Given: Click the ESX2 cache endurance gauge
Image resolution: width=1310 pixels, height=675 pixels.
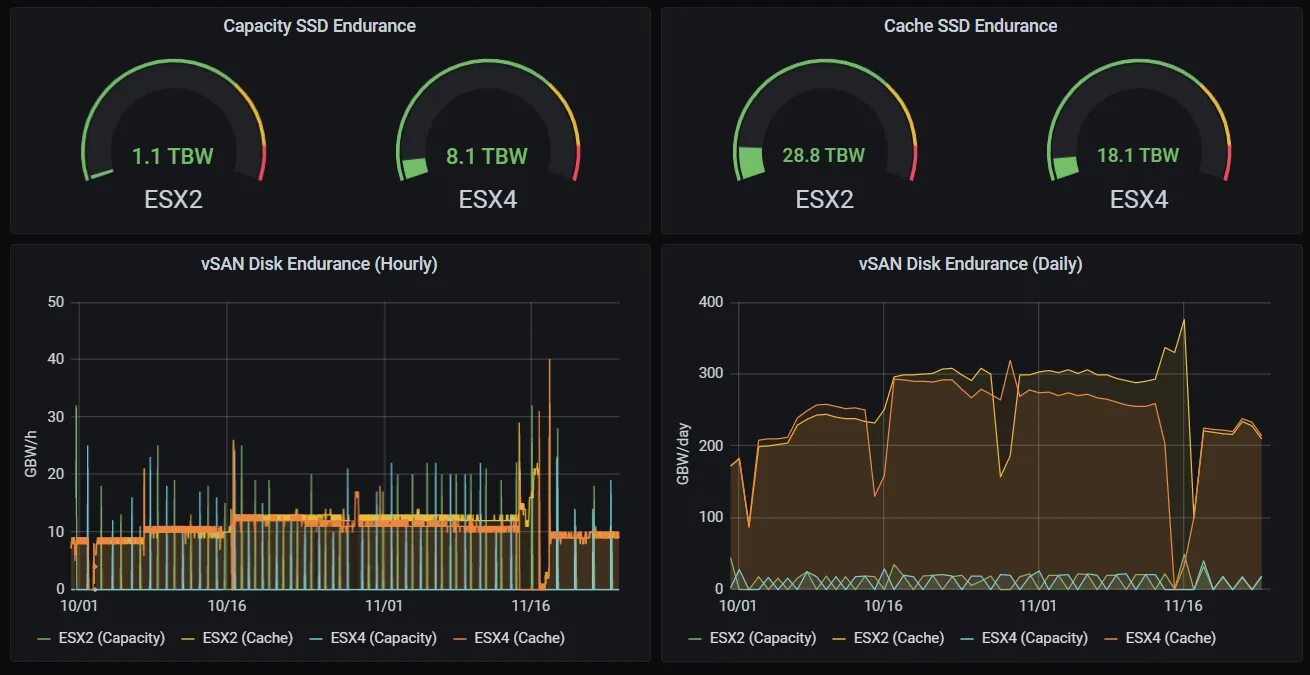Looking at the screenshot, I should (824, 120).
